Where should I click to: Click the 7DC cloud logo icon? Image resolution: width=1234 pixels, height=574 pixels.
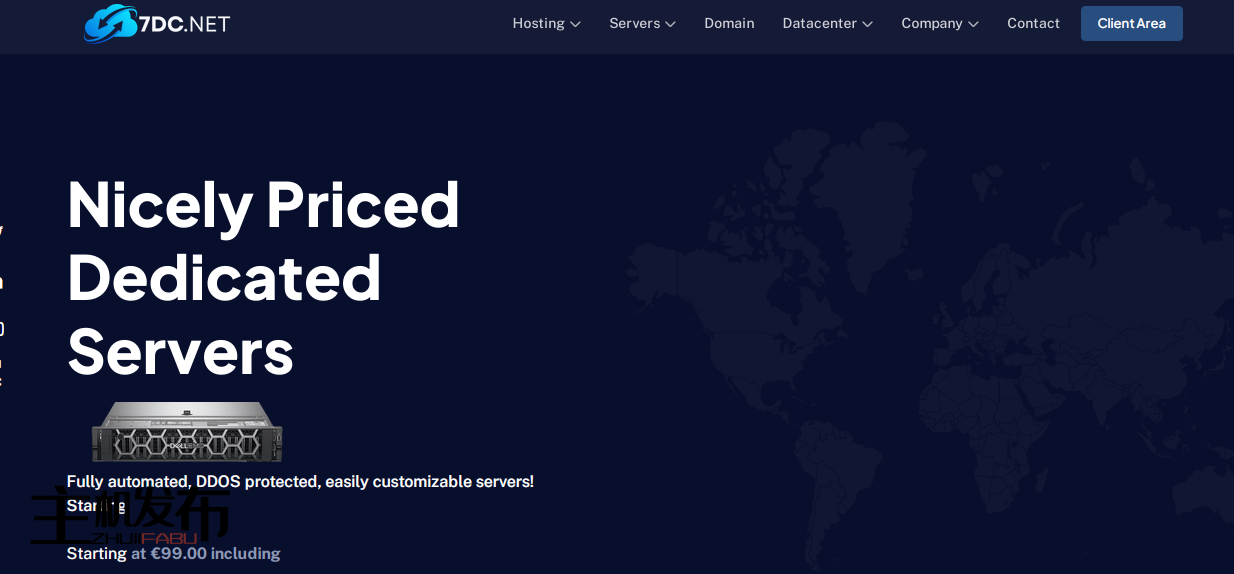point(110,23)
